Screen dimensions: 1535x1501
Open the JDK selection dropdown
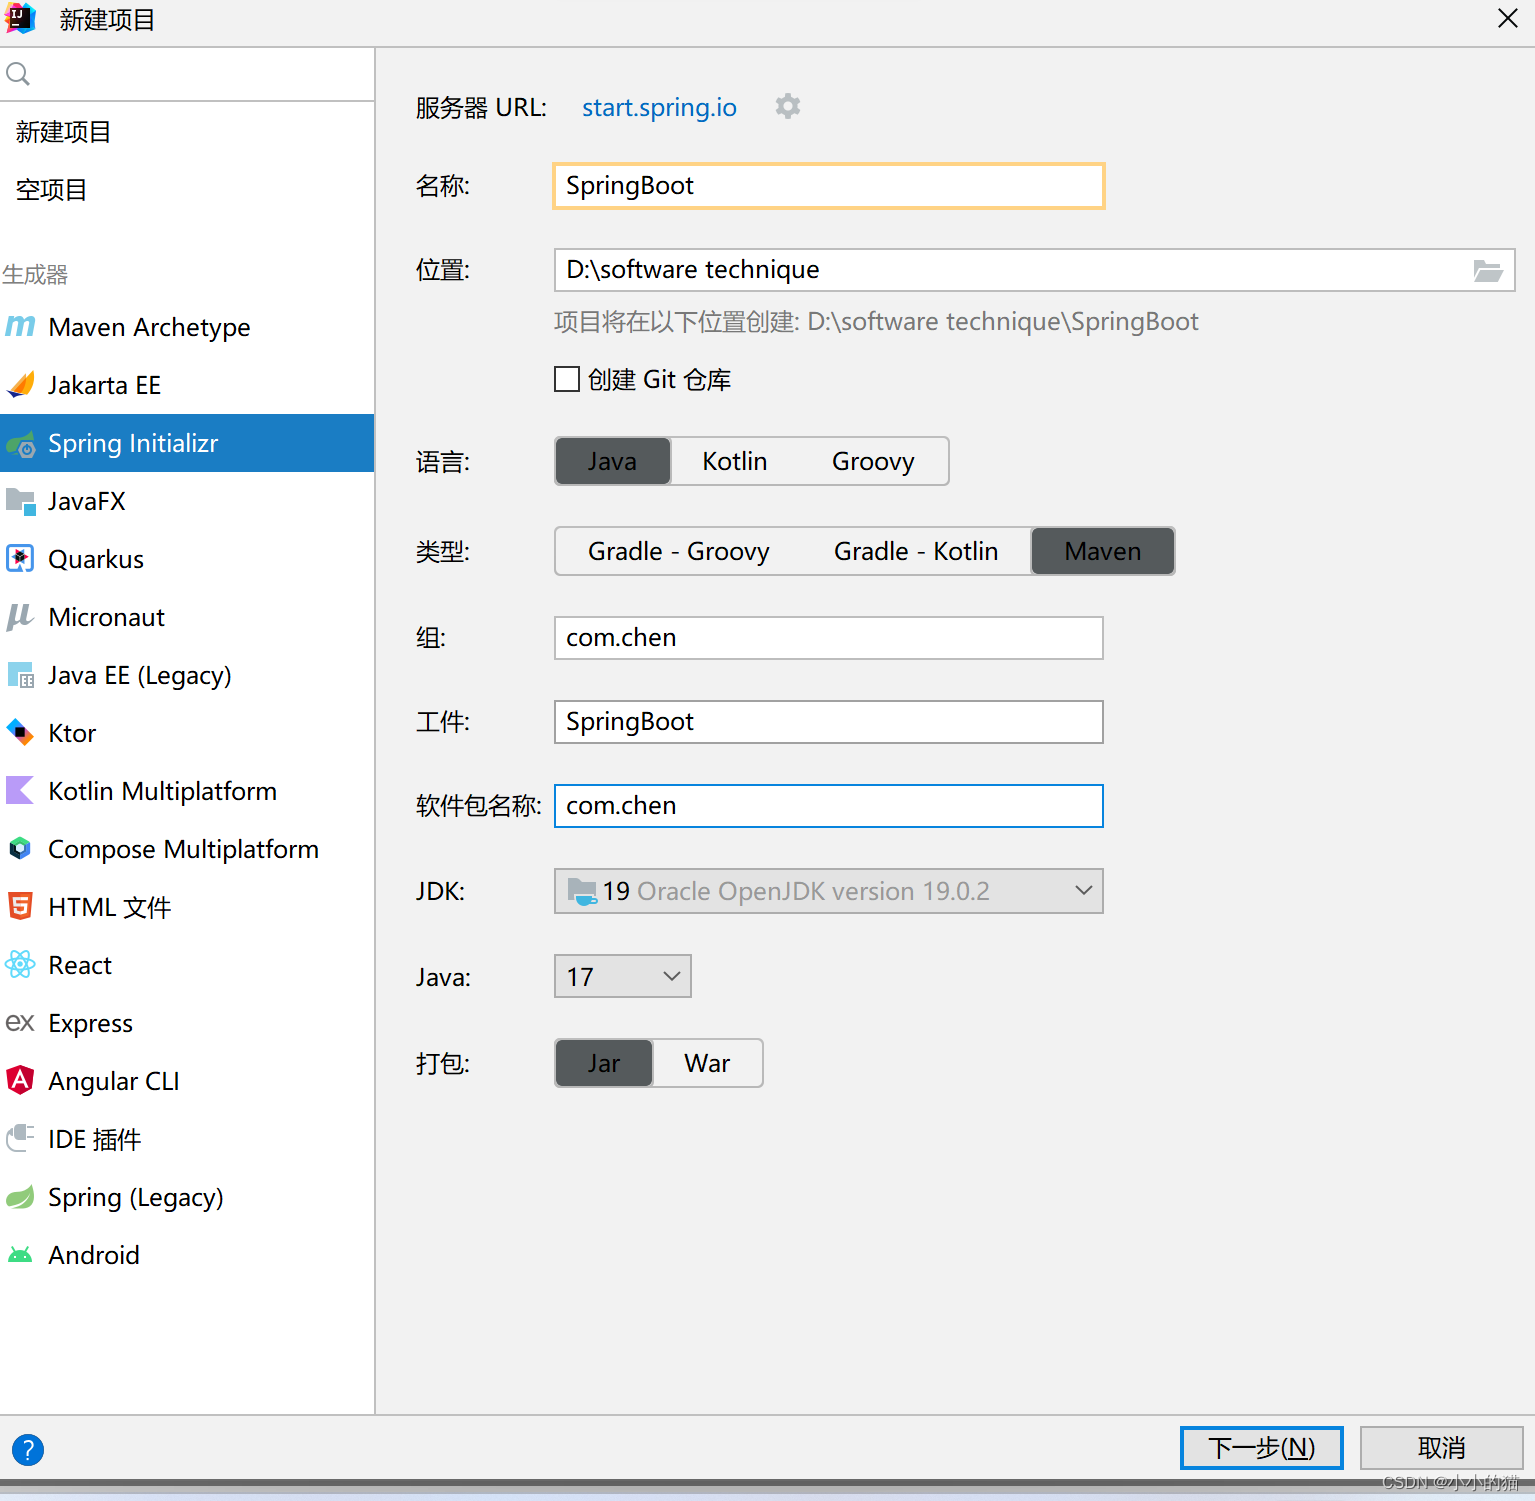point(1083,890)
